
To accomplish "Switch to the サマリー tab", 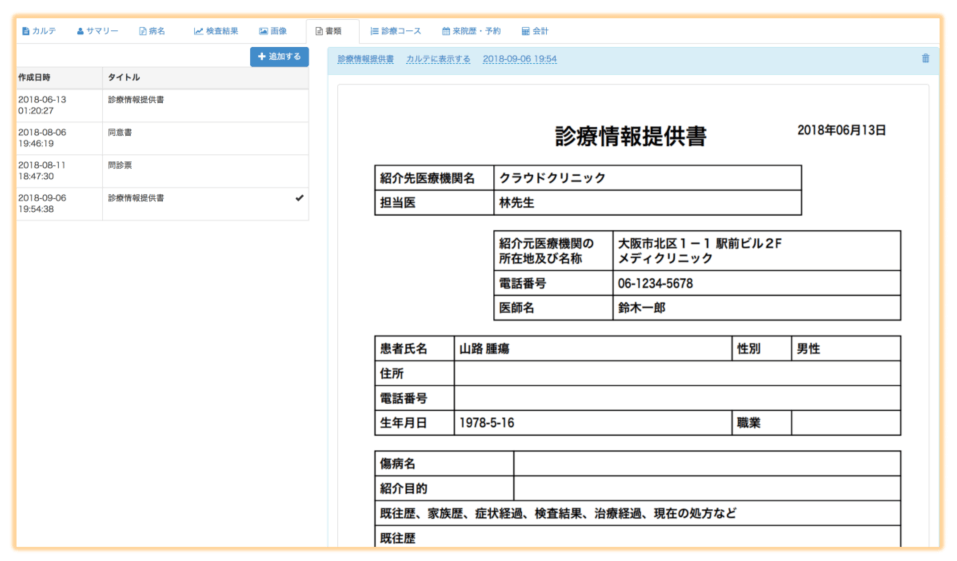I will (97, 31).
